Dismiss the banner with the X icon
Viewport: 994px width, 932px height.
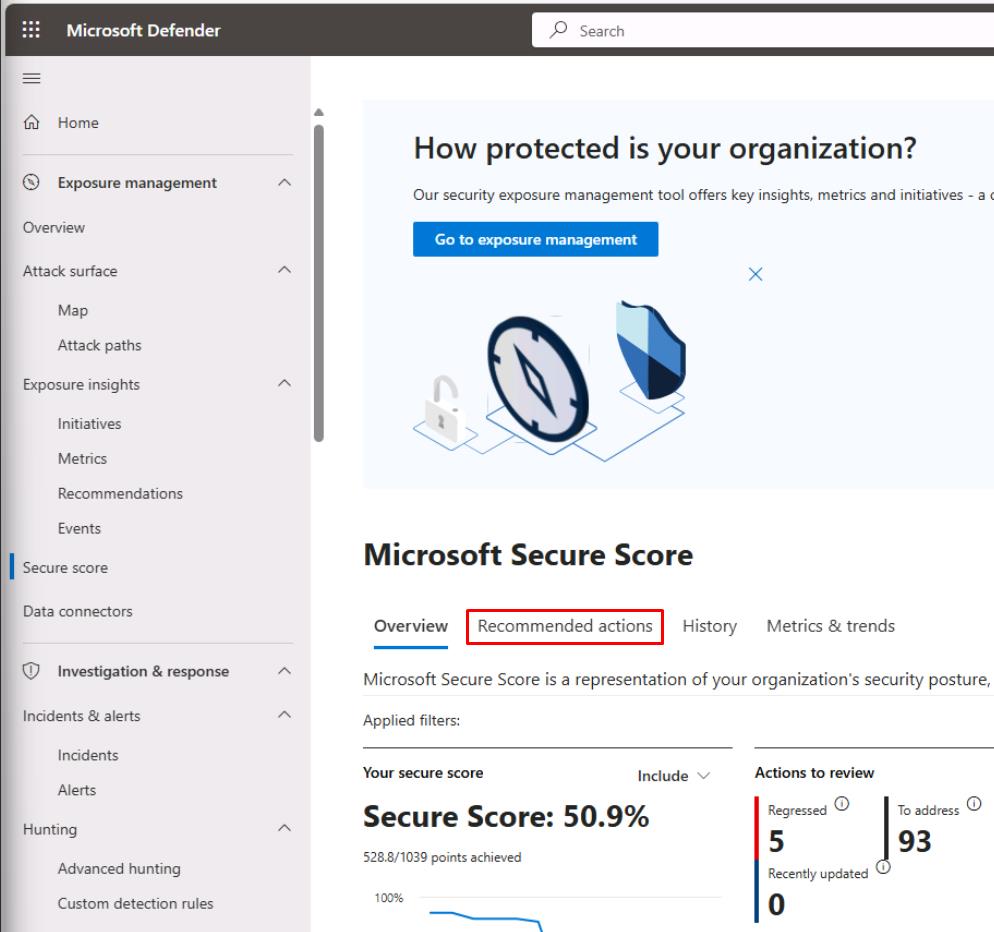[756, 274]
